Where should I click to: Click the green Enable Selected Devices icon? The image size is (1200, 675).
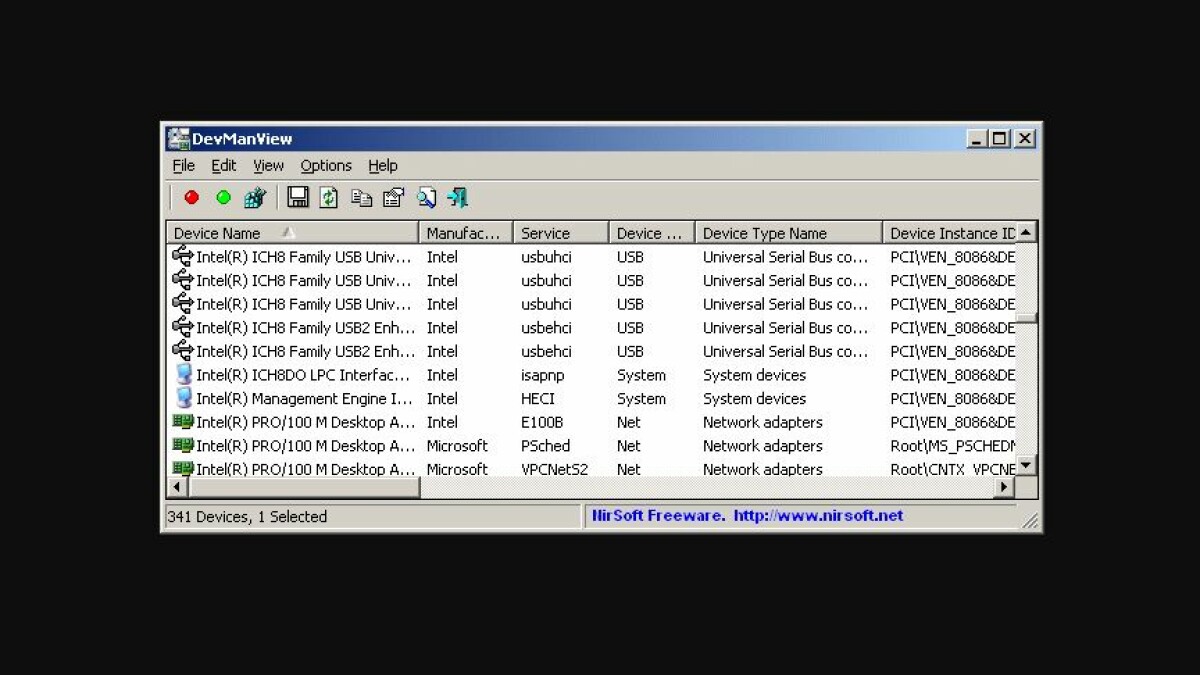click(223, 198)
